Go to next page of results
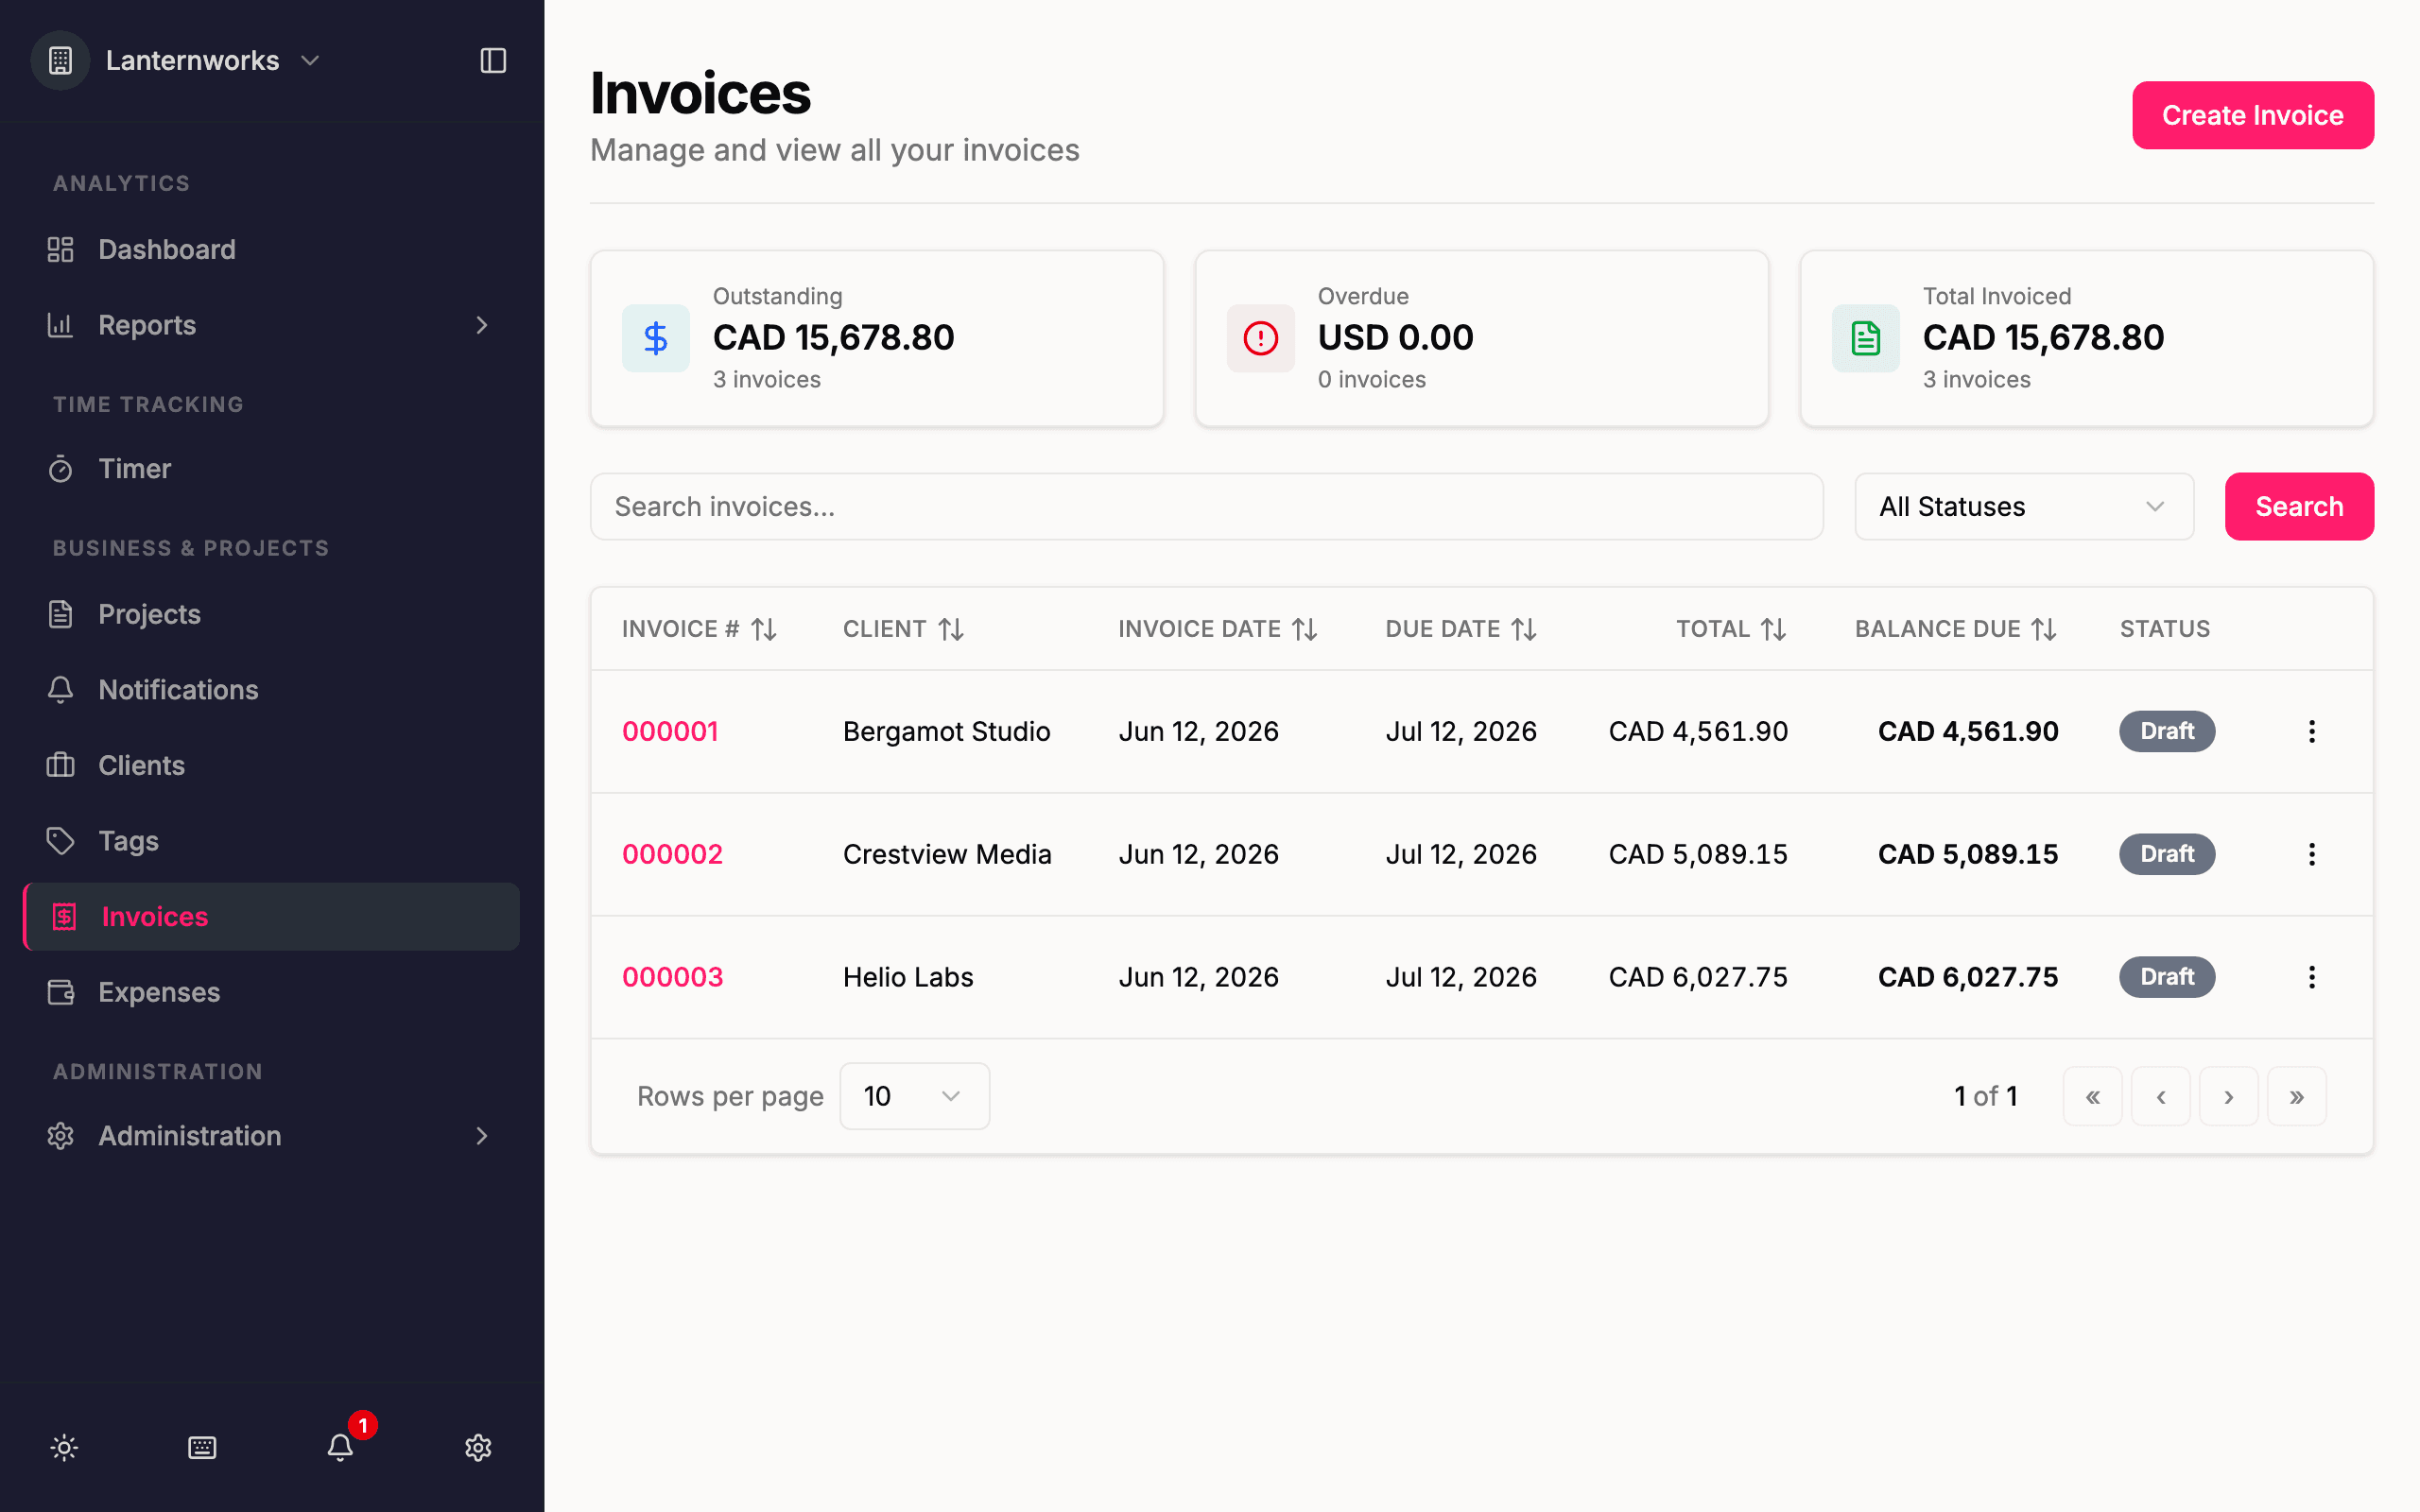 [2228, 1096]
